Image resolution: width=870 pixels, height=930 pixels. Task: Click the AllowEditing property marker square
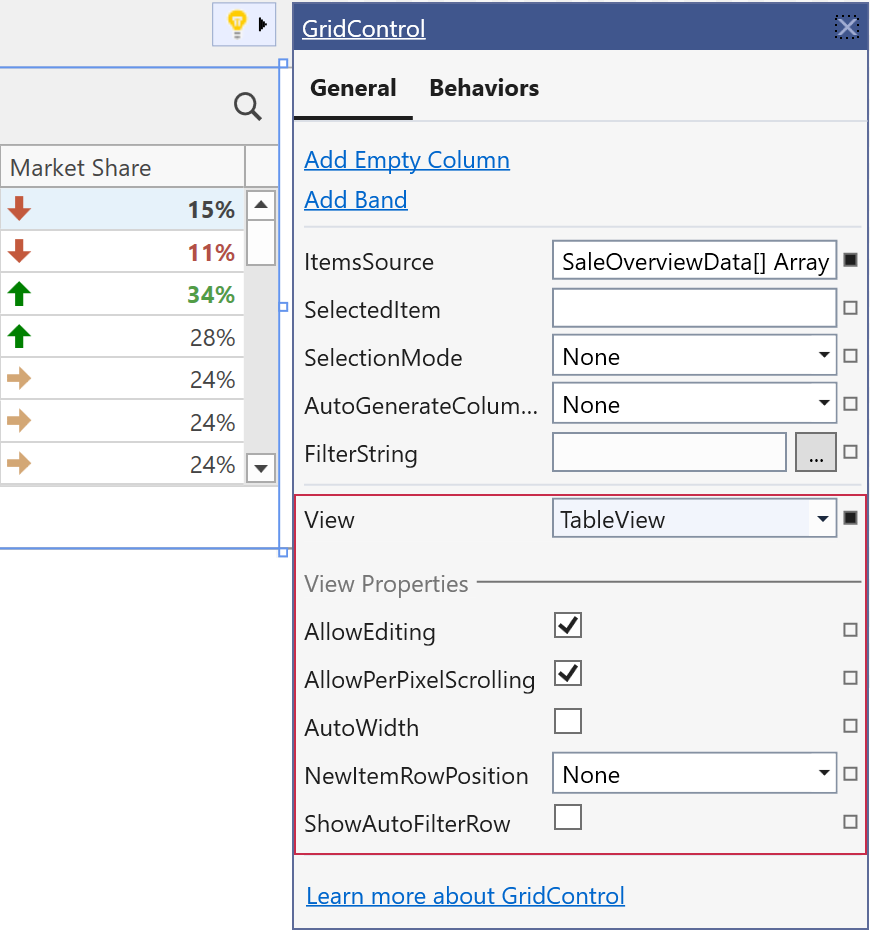pyautogui.click(x=850, y=630)
